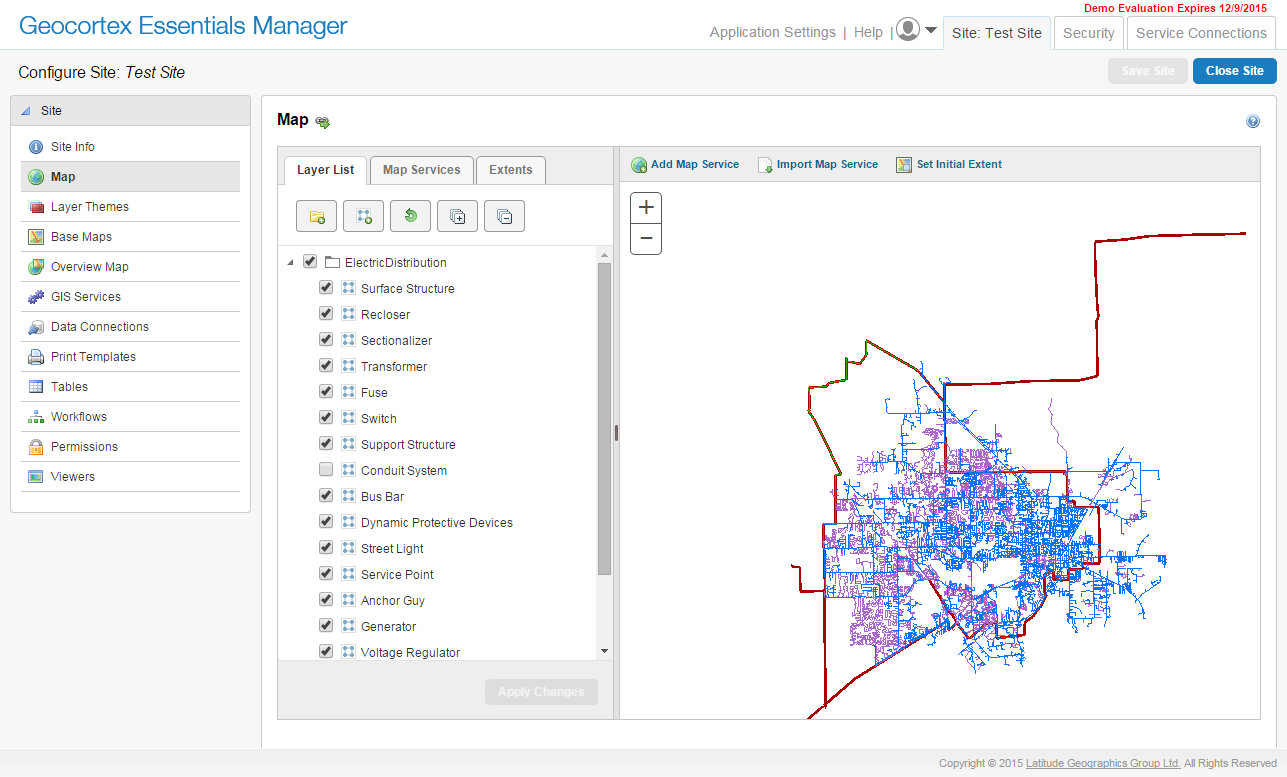The width and height of the screenshot is (1287, 777).
Task: Toggle the Street Light layer checkbox
Action: pos(326,548)
